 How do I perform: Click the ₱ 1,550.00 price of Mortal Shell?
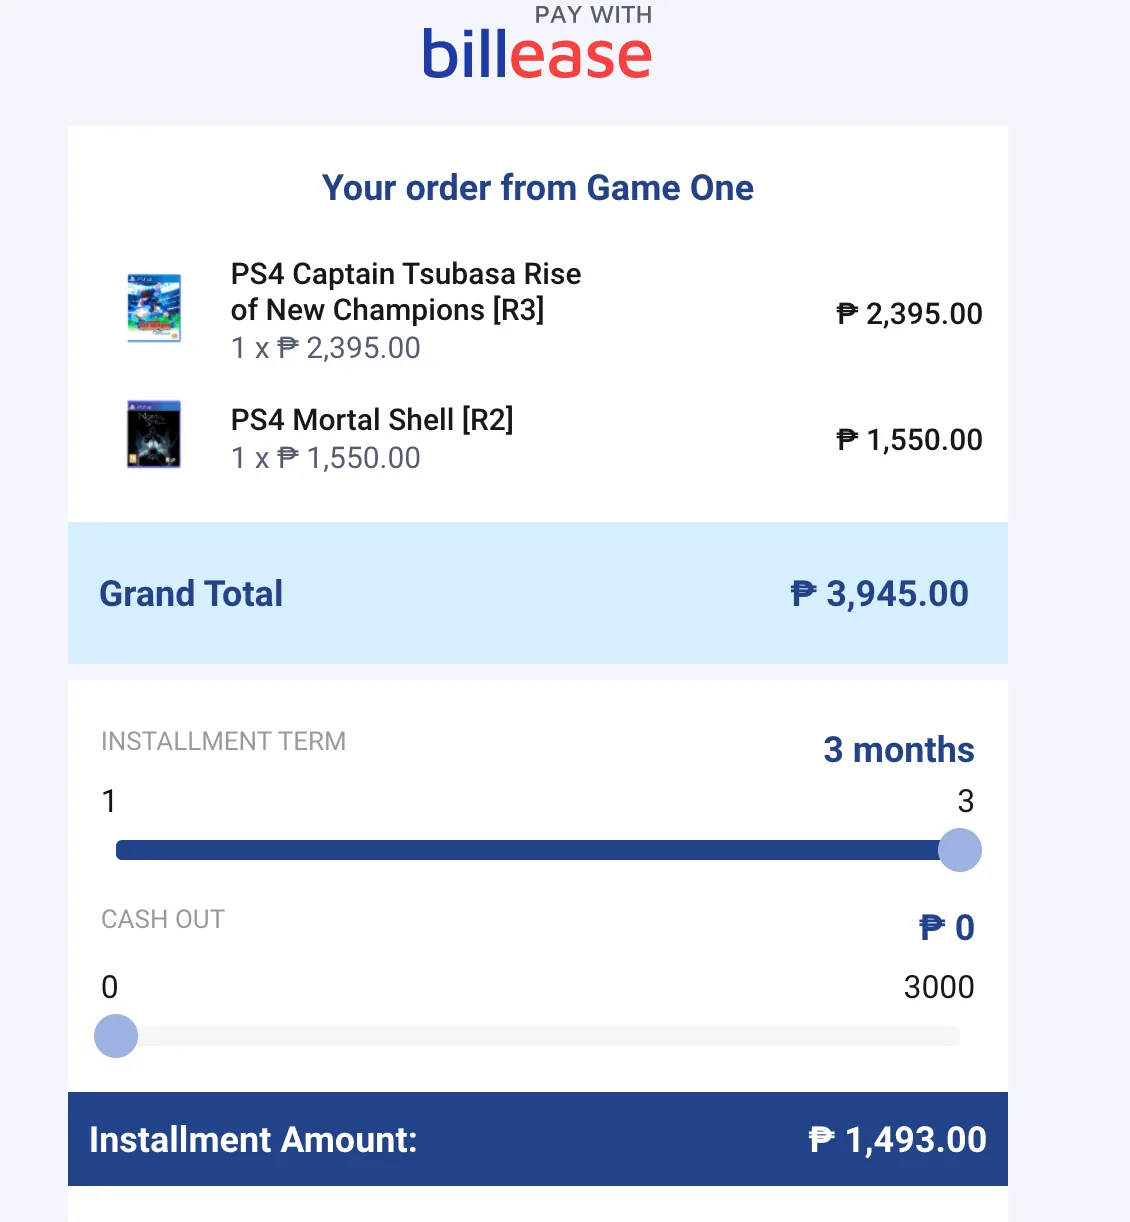point(910,440)
